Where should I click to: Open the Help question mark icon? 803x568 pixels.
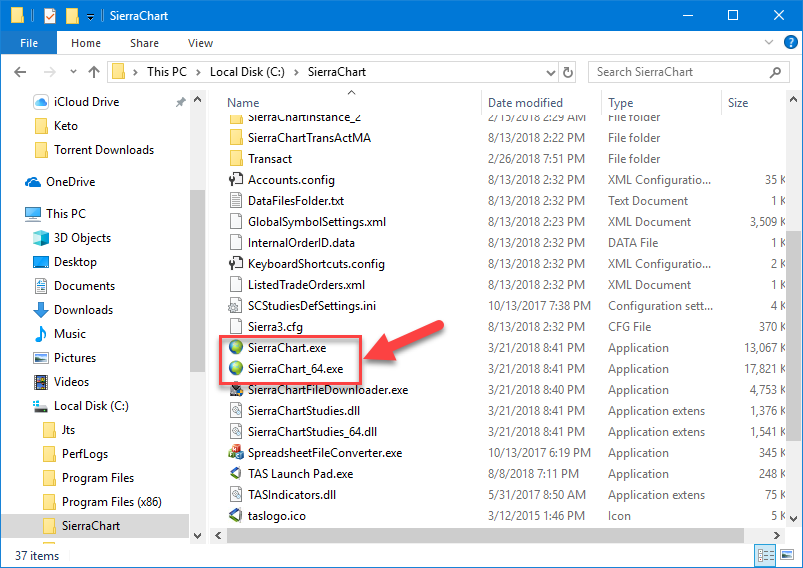tap(791, 42)
